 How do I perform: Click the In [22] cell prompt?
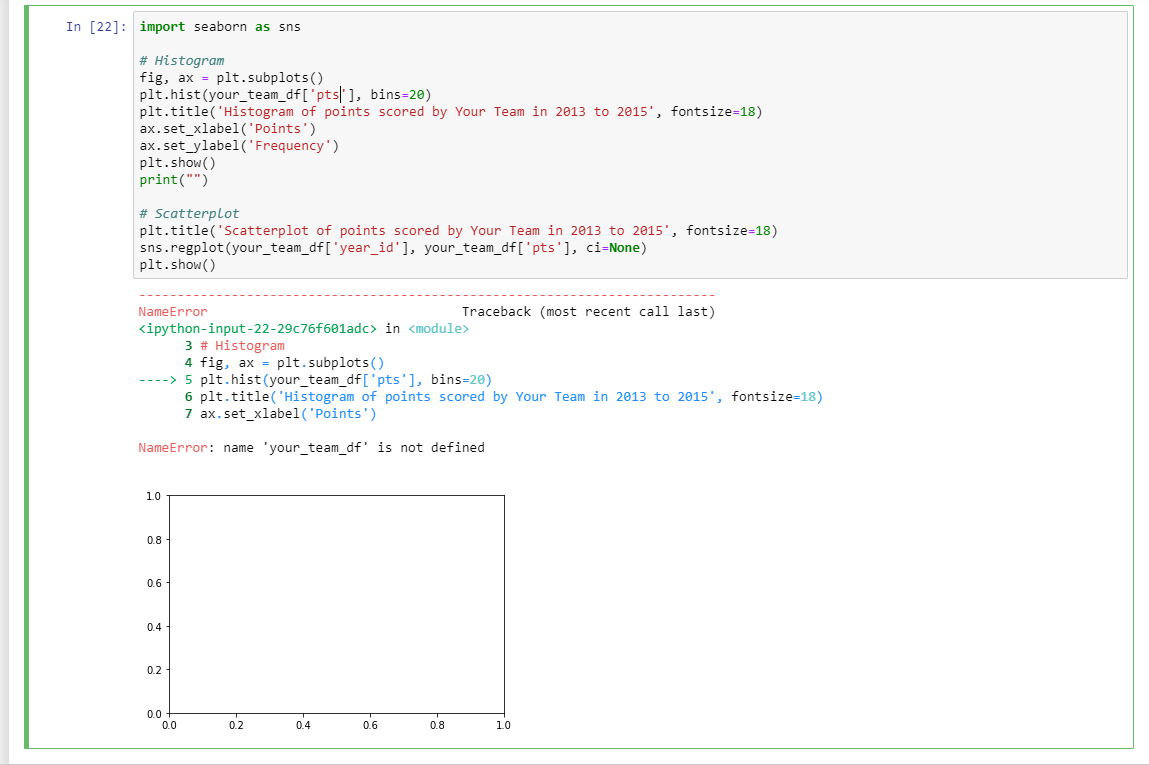point(95,27)
